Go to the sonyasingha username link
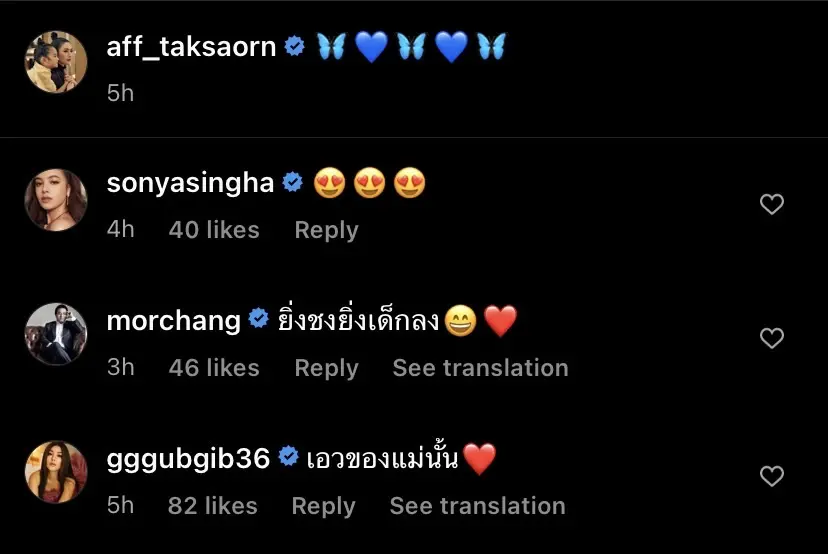This screenshot has width=828, height=554. point(190,184)
